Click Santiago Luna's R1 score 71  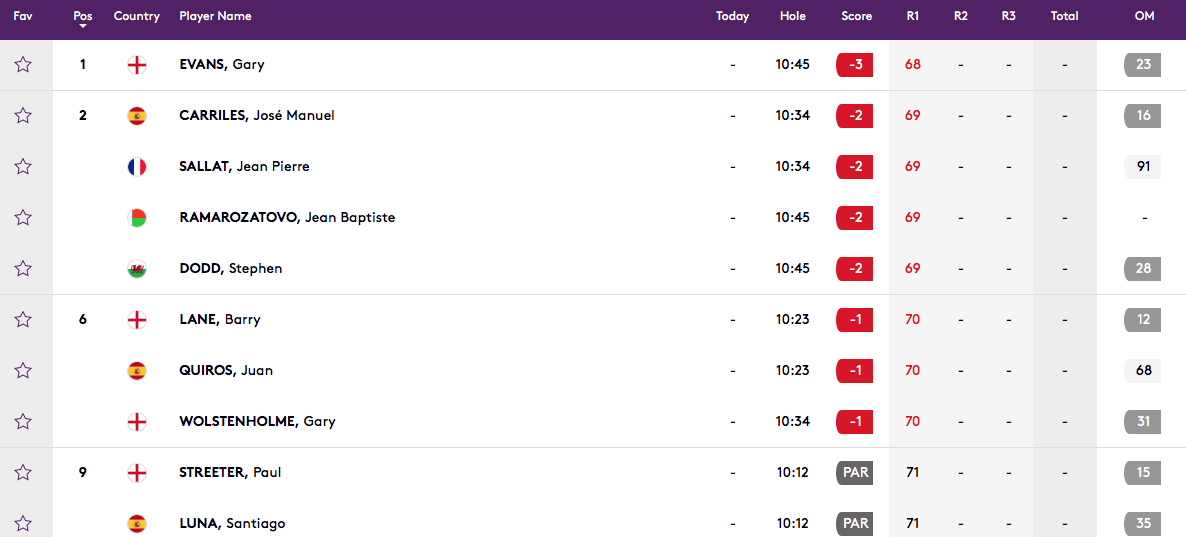point(912,523)
